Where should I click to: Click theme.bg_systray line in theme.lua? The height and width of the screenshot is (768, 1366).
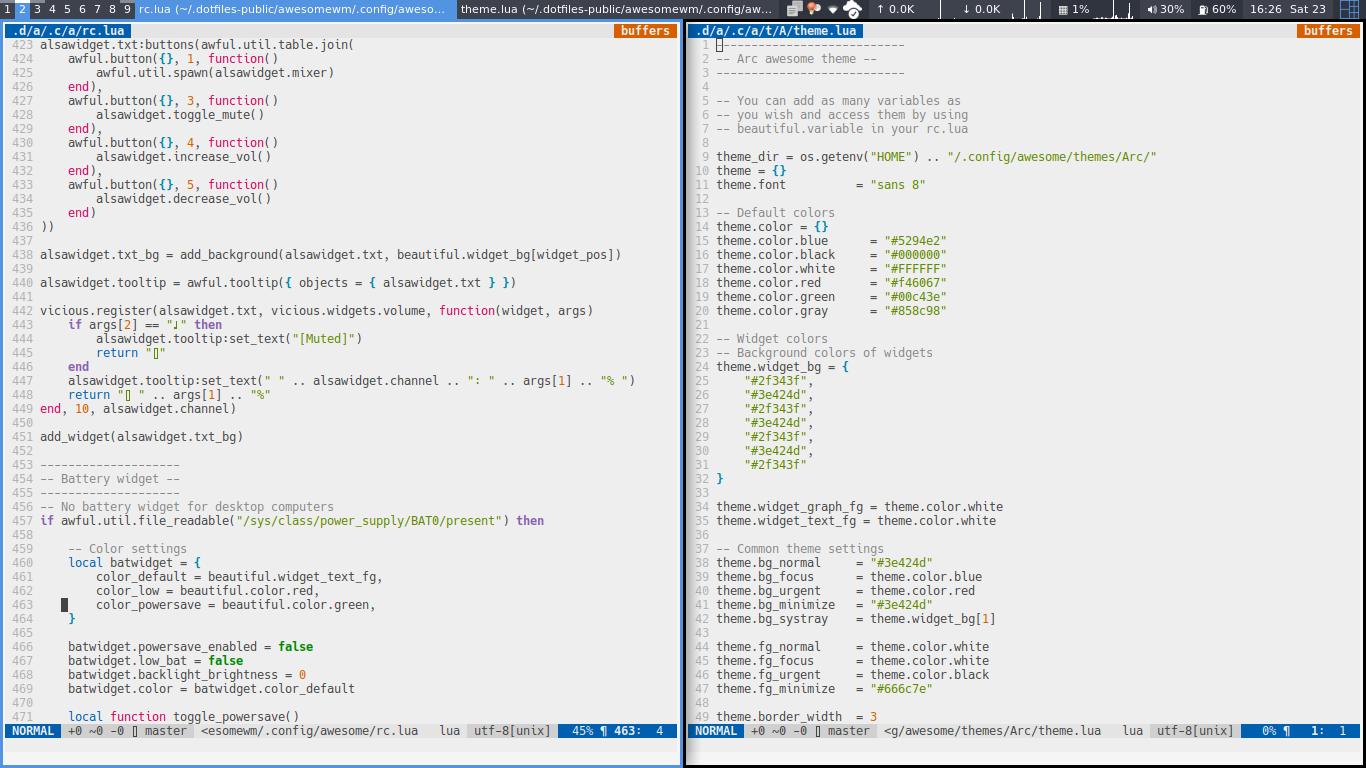tap(856, 619)
